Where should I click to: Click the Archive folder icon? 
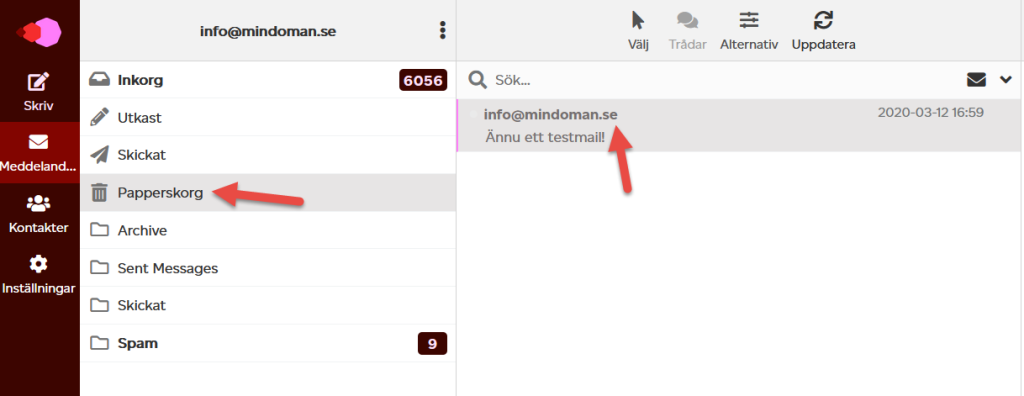pyautogui.click(x=99, y=231)
